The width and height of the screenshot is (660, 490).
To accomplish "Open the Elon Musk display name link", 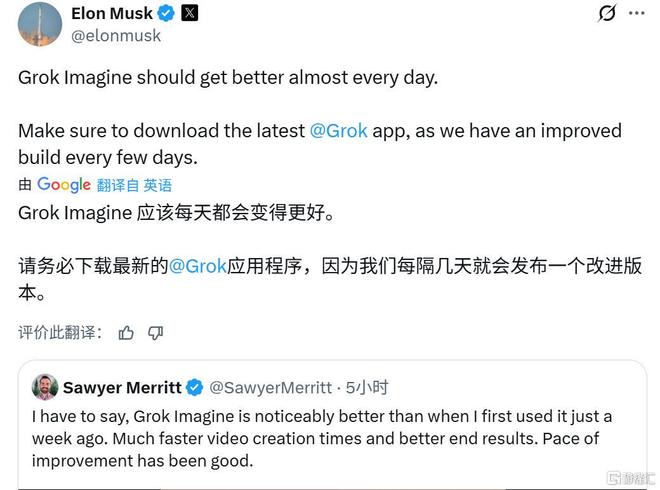I will 111,13.
